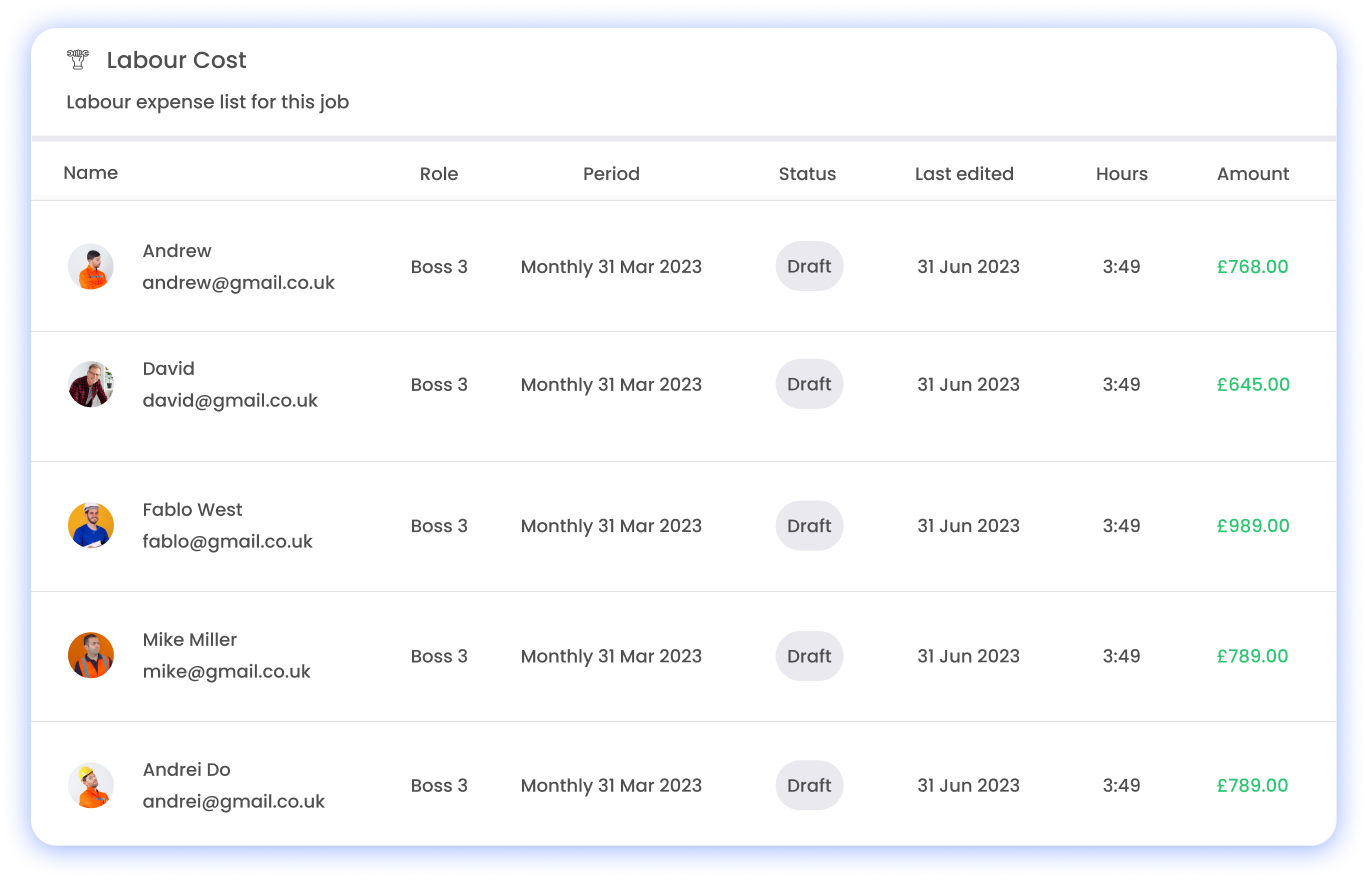The image size is (1367, 880).
Task: Click the Draft status badge for Andrew
Action: pos(809,267)
